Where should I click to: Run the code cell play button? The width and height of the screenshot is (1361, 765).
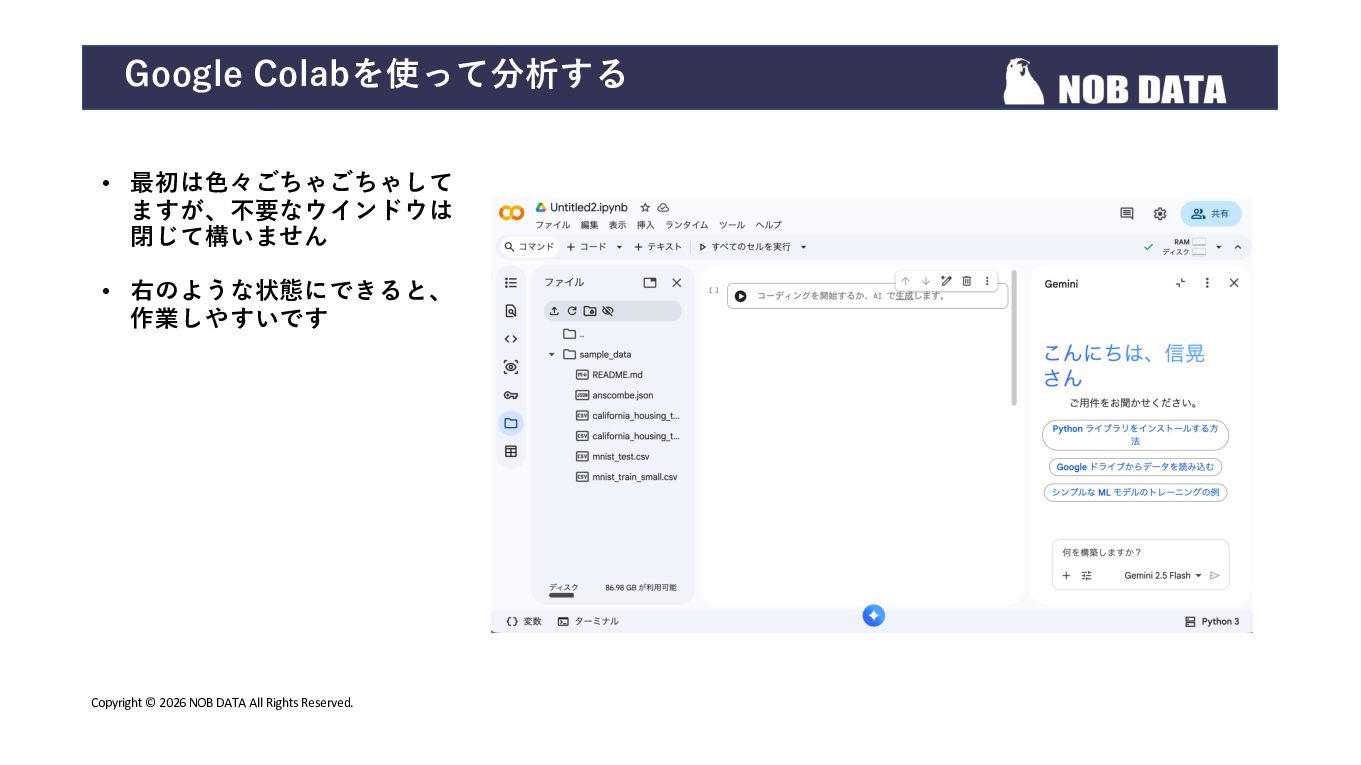[740, 296]
